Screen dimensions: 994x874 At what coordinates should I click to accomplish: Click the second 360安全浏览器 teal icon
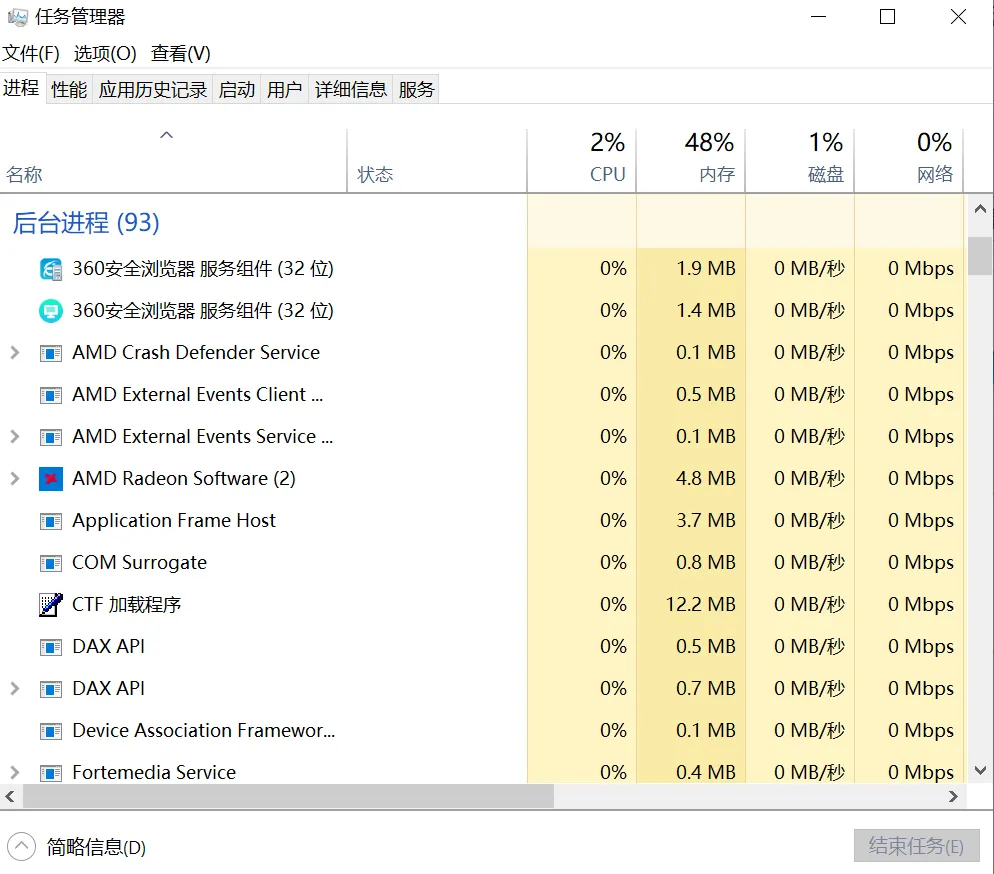pyautogui.click(x=50, y=311)
